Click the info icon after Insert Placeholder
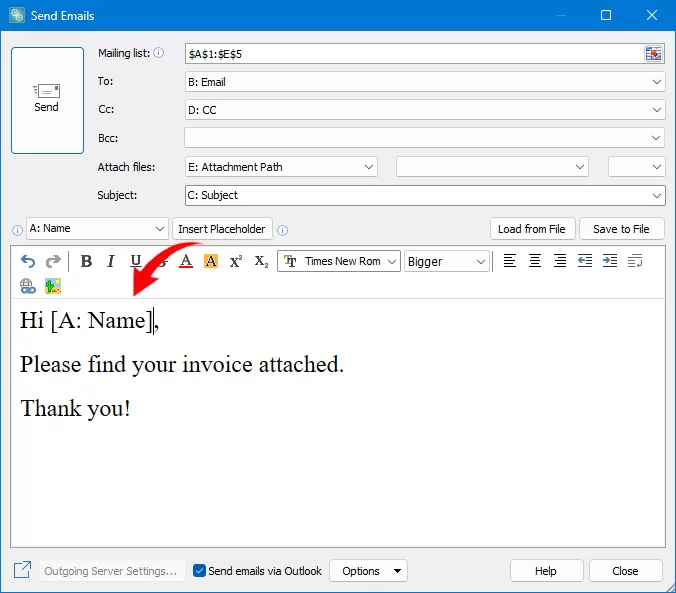Image resolution: width=676 pixels, height=593 pixels. click(282, 230)
